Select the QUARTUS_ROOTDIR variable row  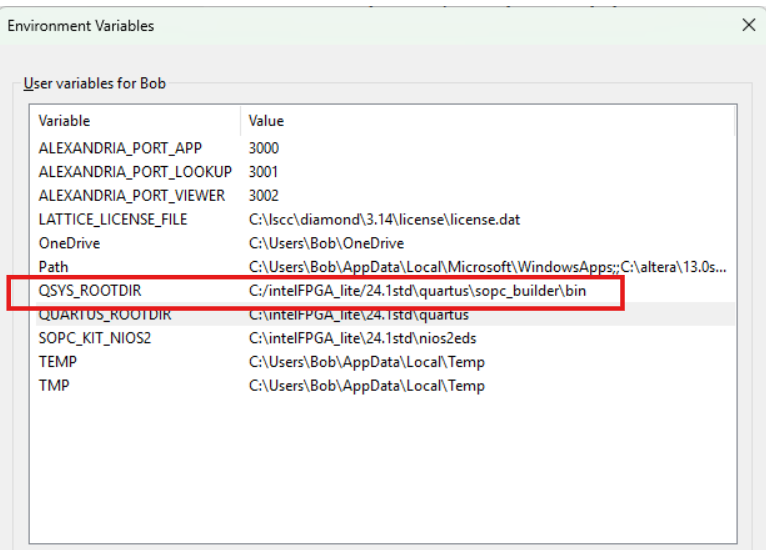(x=105, y=315)
